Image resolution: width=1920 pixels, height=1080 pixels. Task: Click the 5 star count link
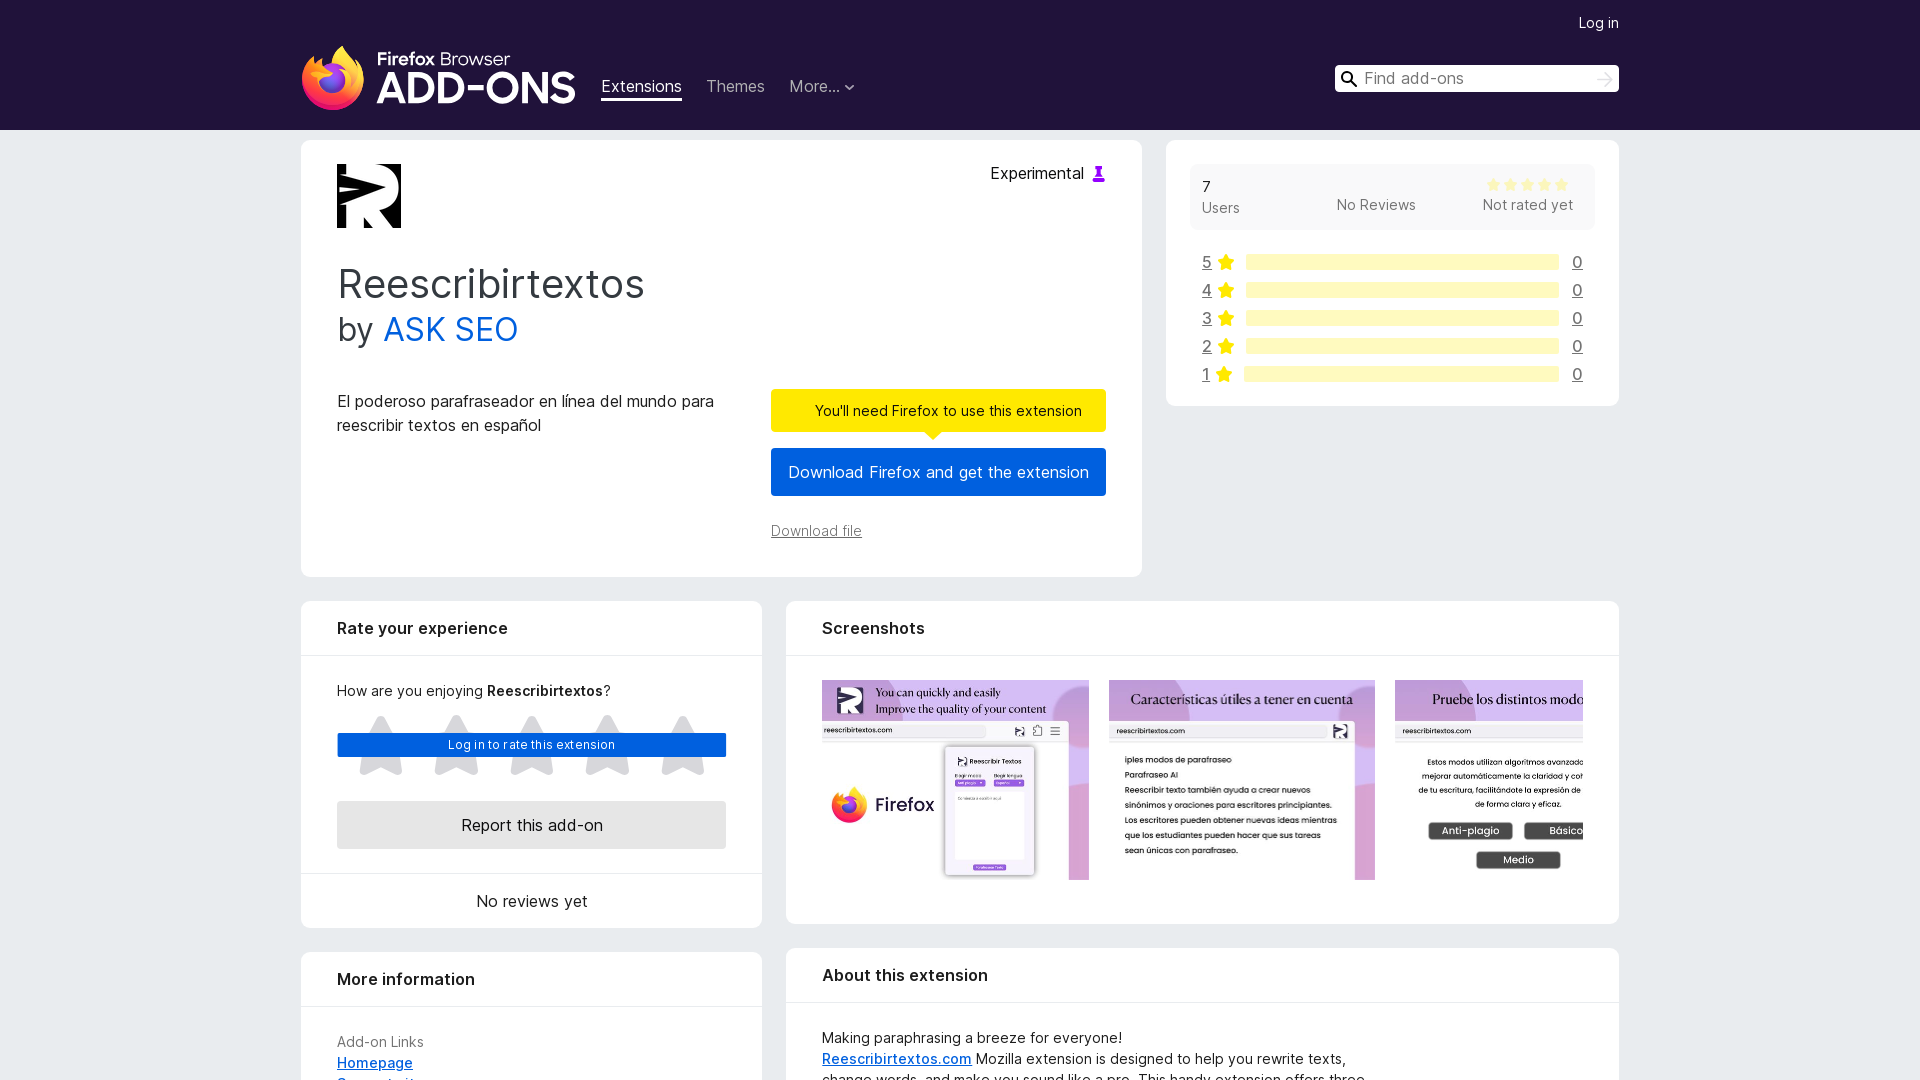pos(1207,262)
